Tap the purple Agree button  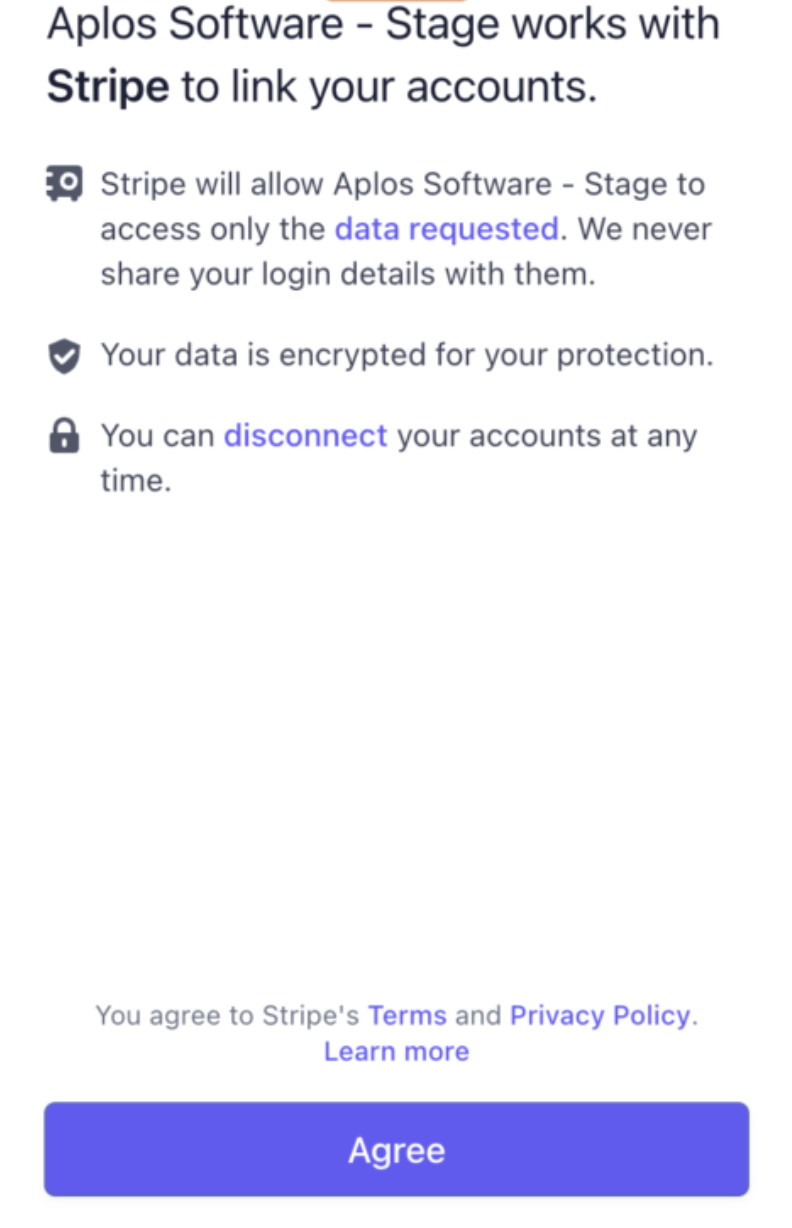point(396,1150)
